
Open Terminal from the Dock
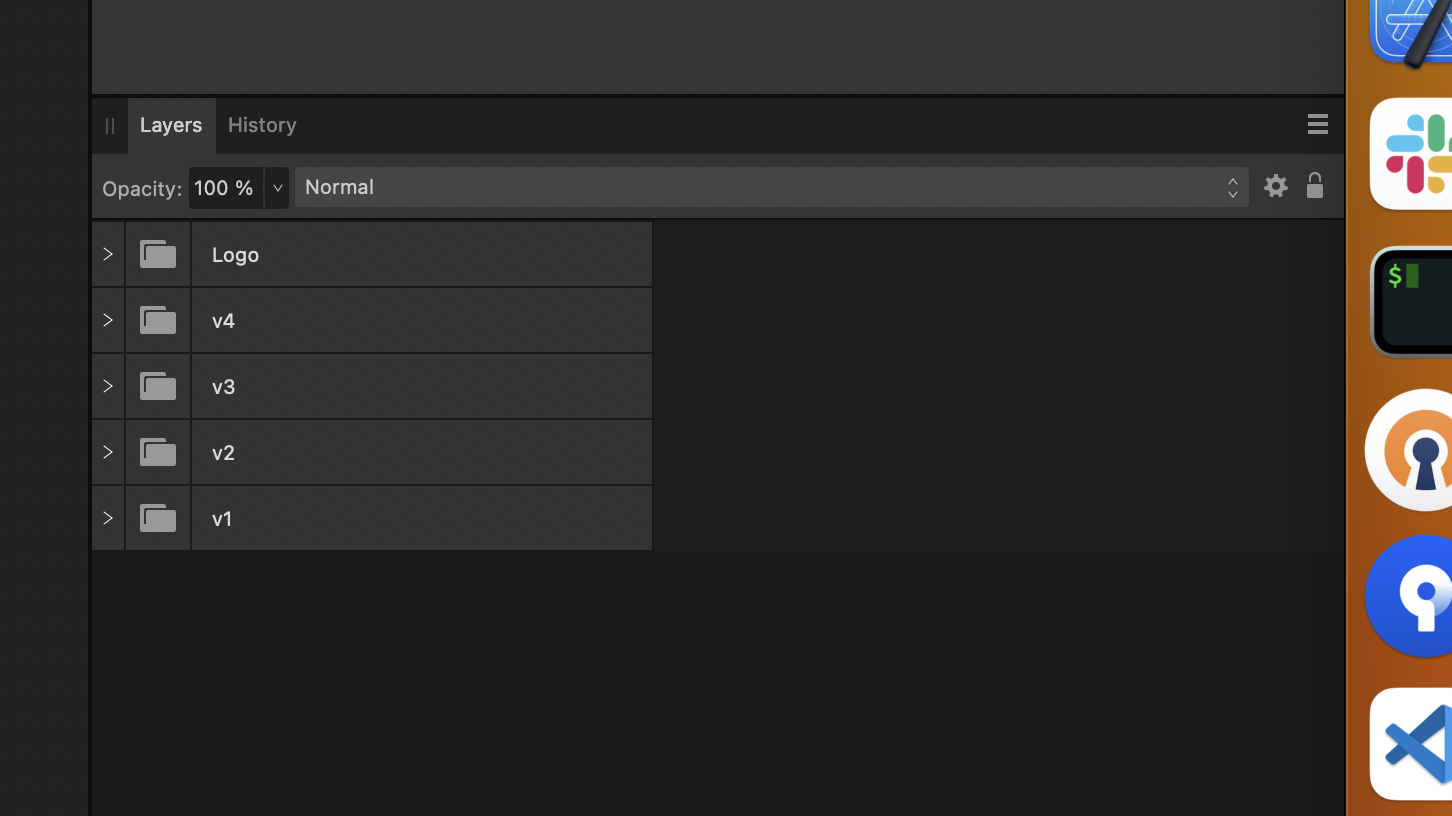tap(1411, 302)
